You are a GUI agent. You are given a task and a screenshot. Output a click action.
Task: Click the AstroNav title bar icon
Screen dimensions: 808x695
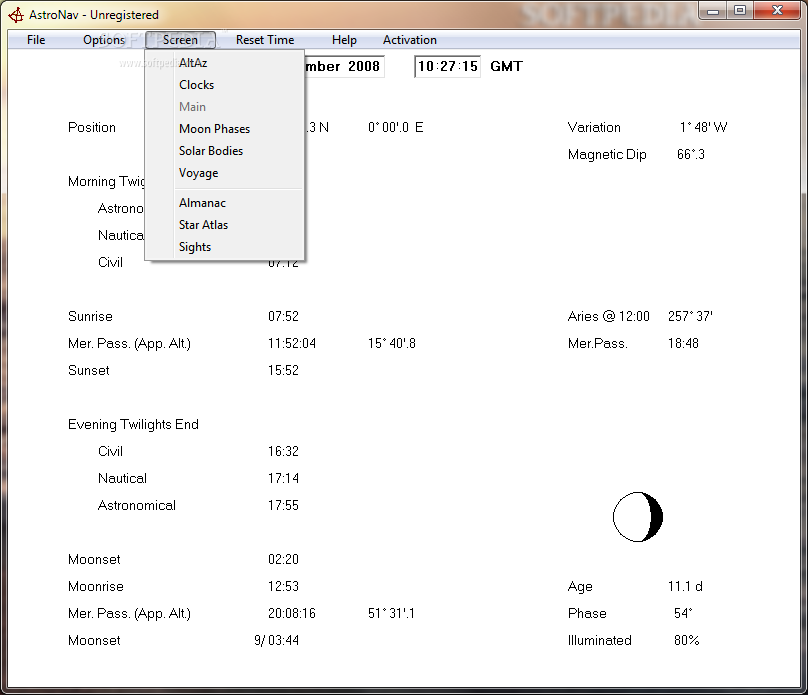point(16,15)
